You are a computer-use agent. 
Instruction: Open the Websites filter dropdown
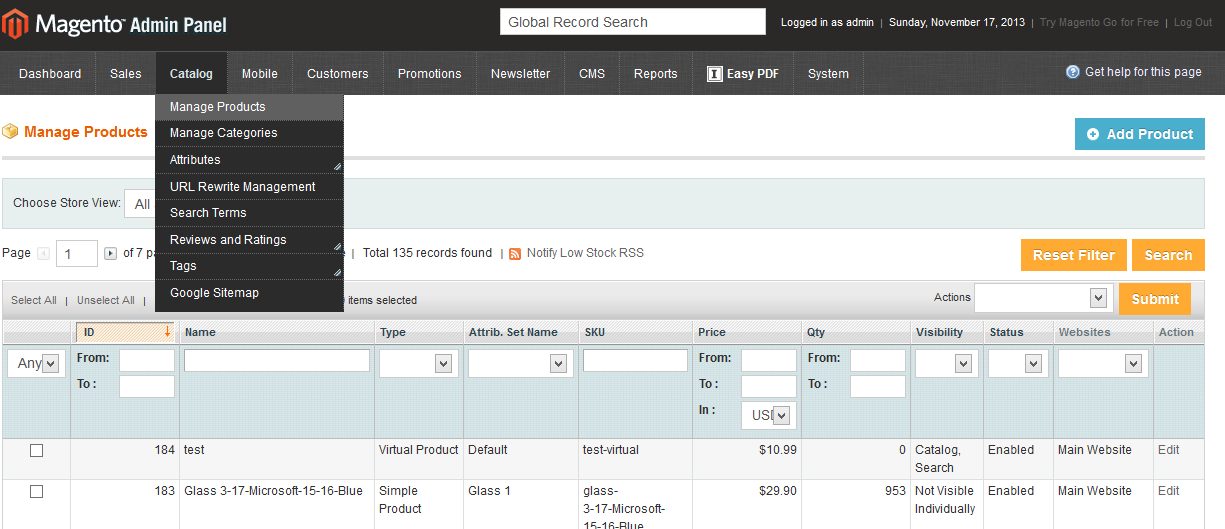(x=1101, y=365)
